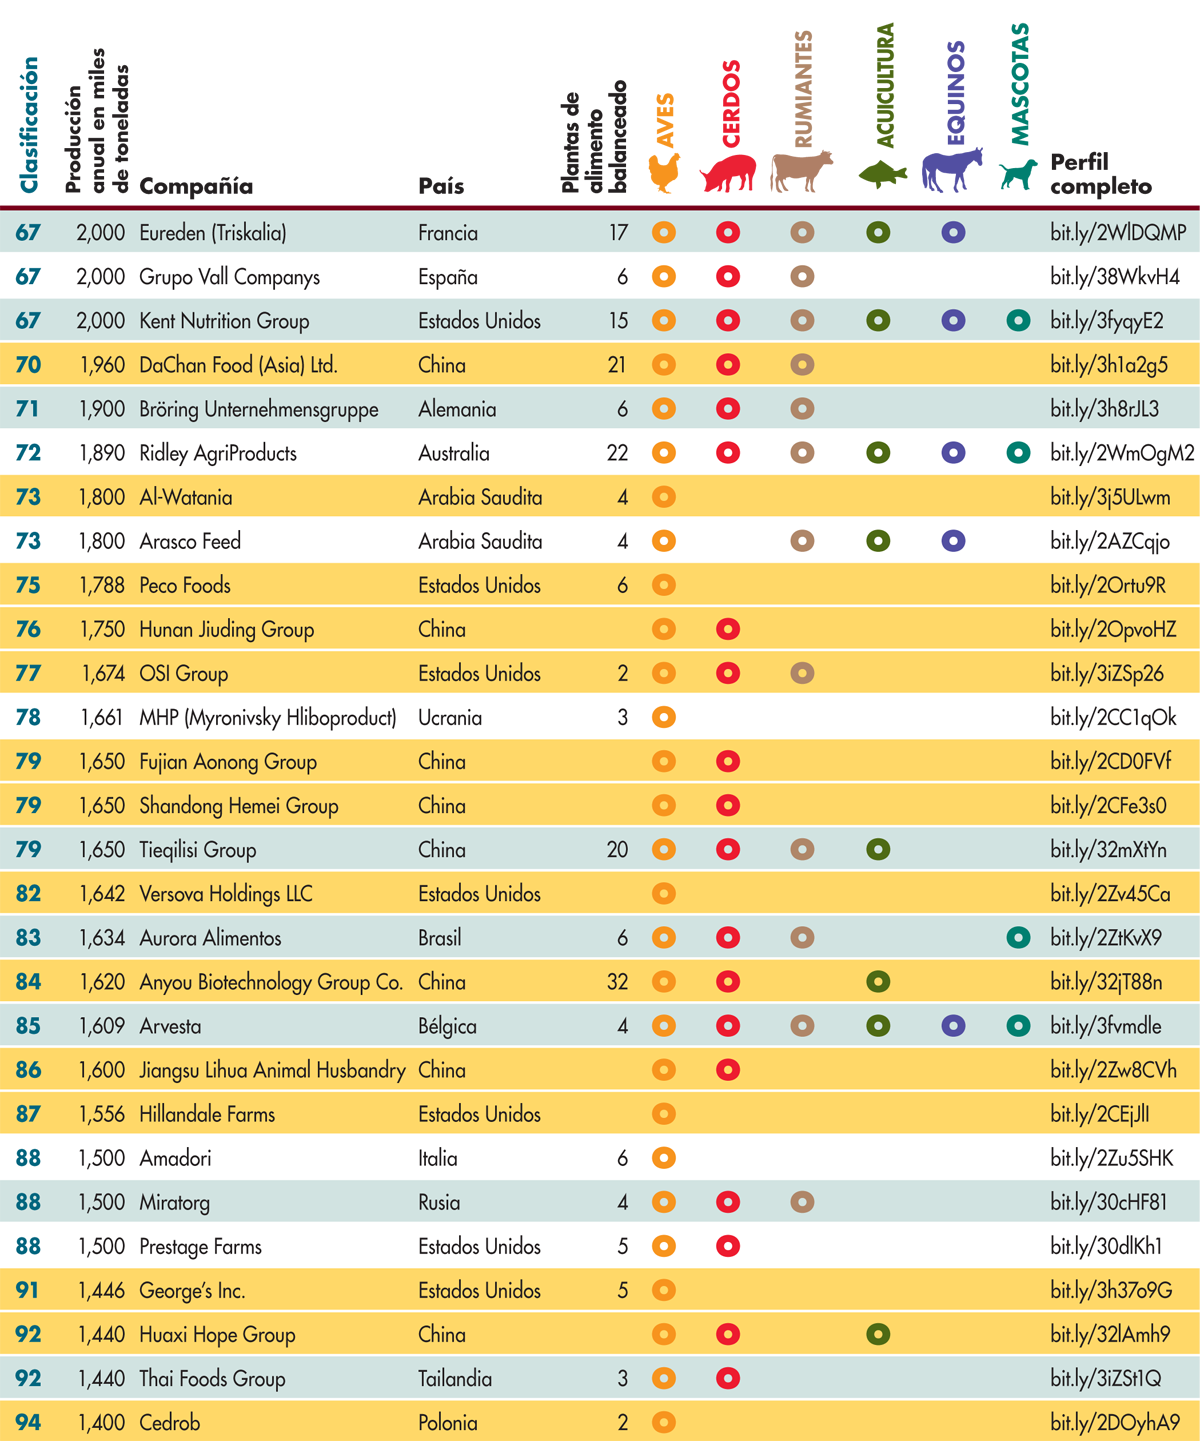Click the Perfil completo column header
Screen dimensions: 1200x1441
point(1101,174)
